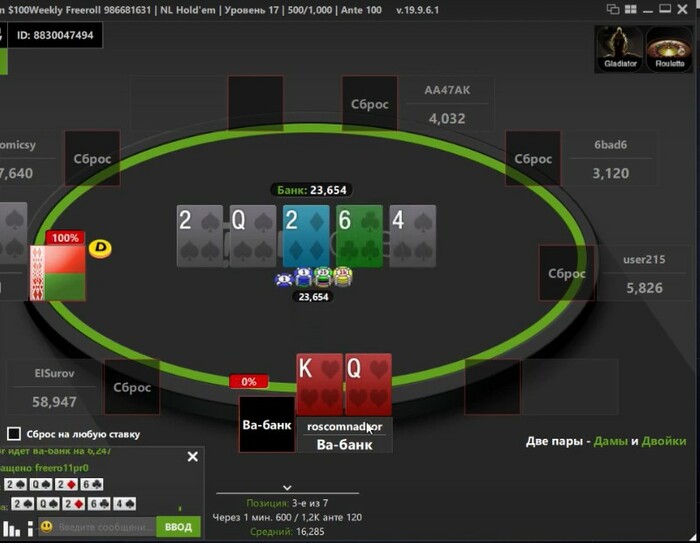The height and width of the screenshot is (543, 700).
Task: Open player user215's seat panel
Action: pos(644,273)
